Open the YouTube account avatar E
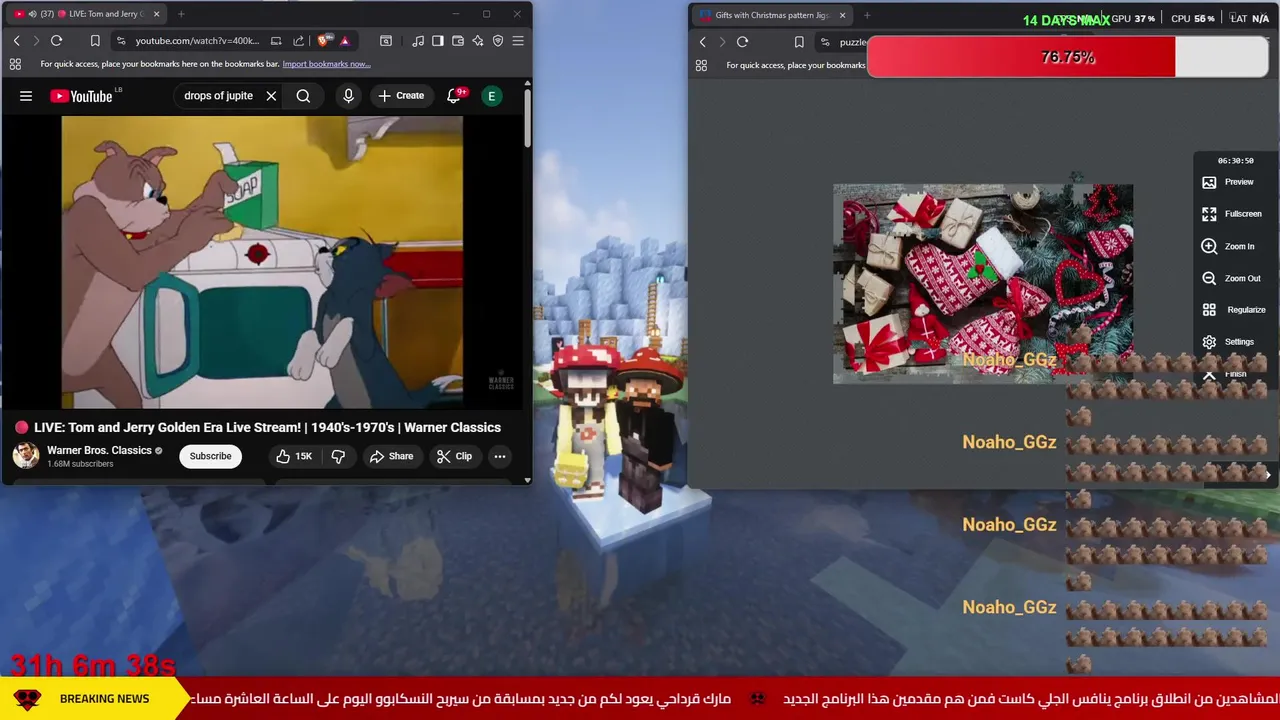The width and height of the screenshot is (1280, 720). [491, 96]
